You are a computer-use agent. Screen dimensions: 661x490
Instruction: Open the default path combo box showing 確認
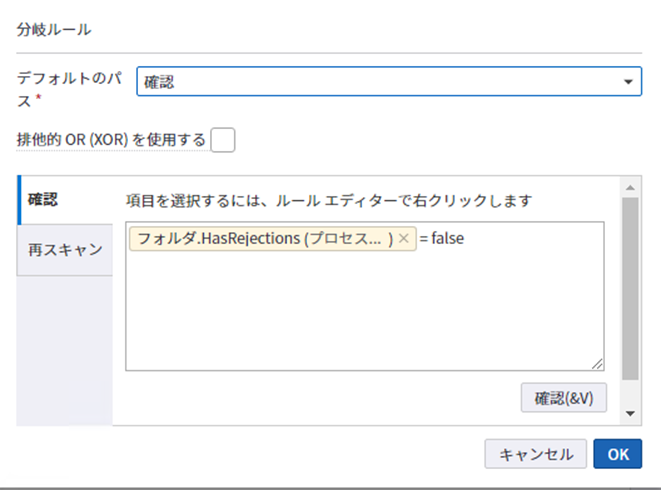pos(380,82)
